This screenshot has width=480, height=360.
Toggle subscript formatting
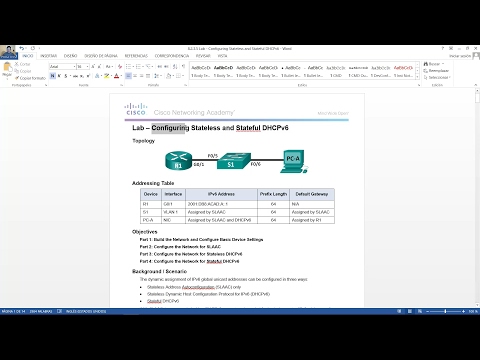(x=82, y=76)
